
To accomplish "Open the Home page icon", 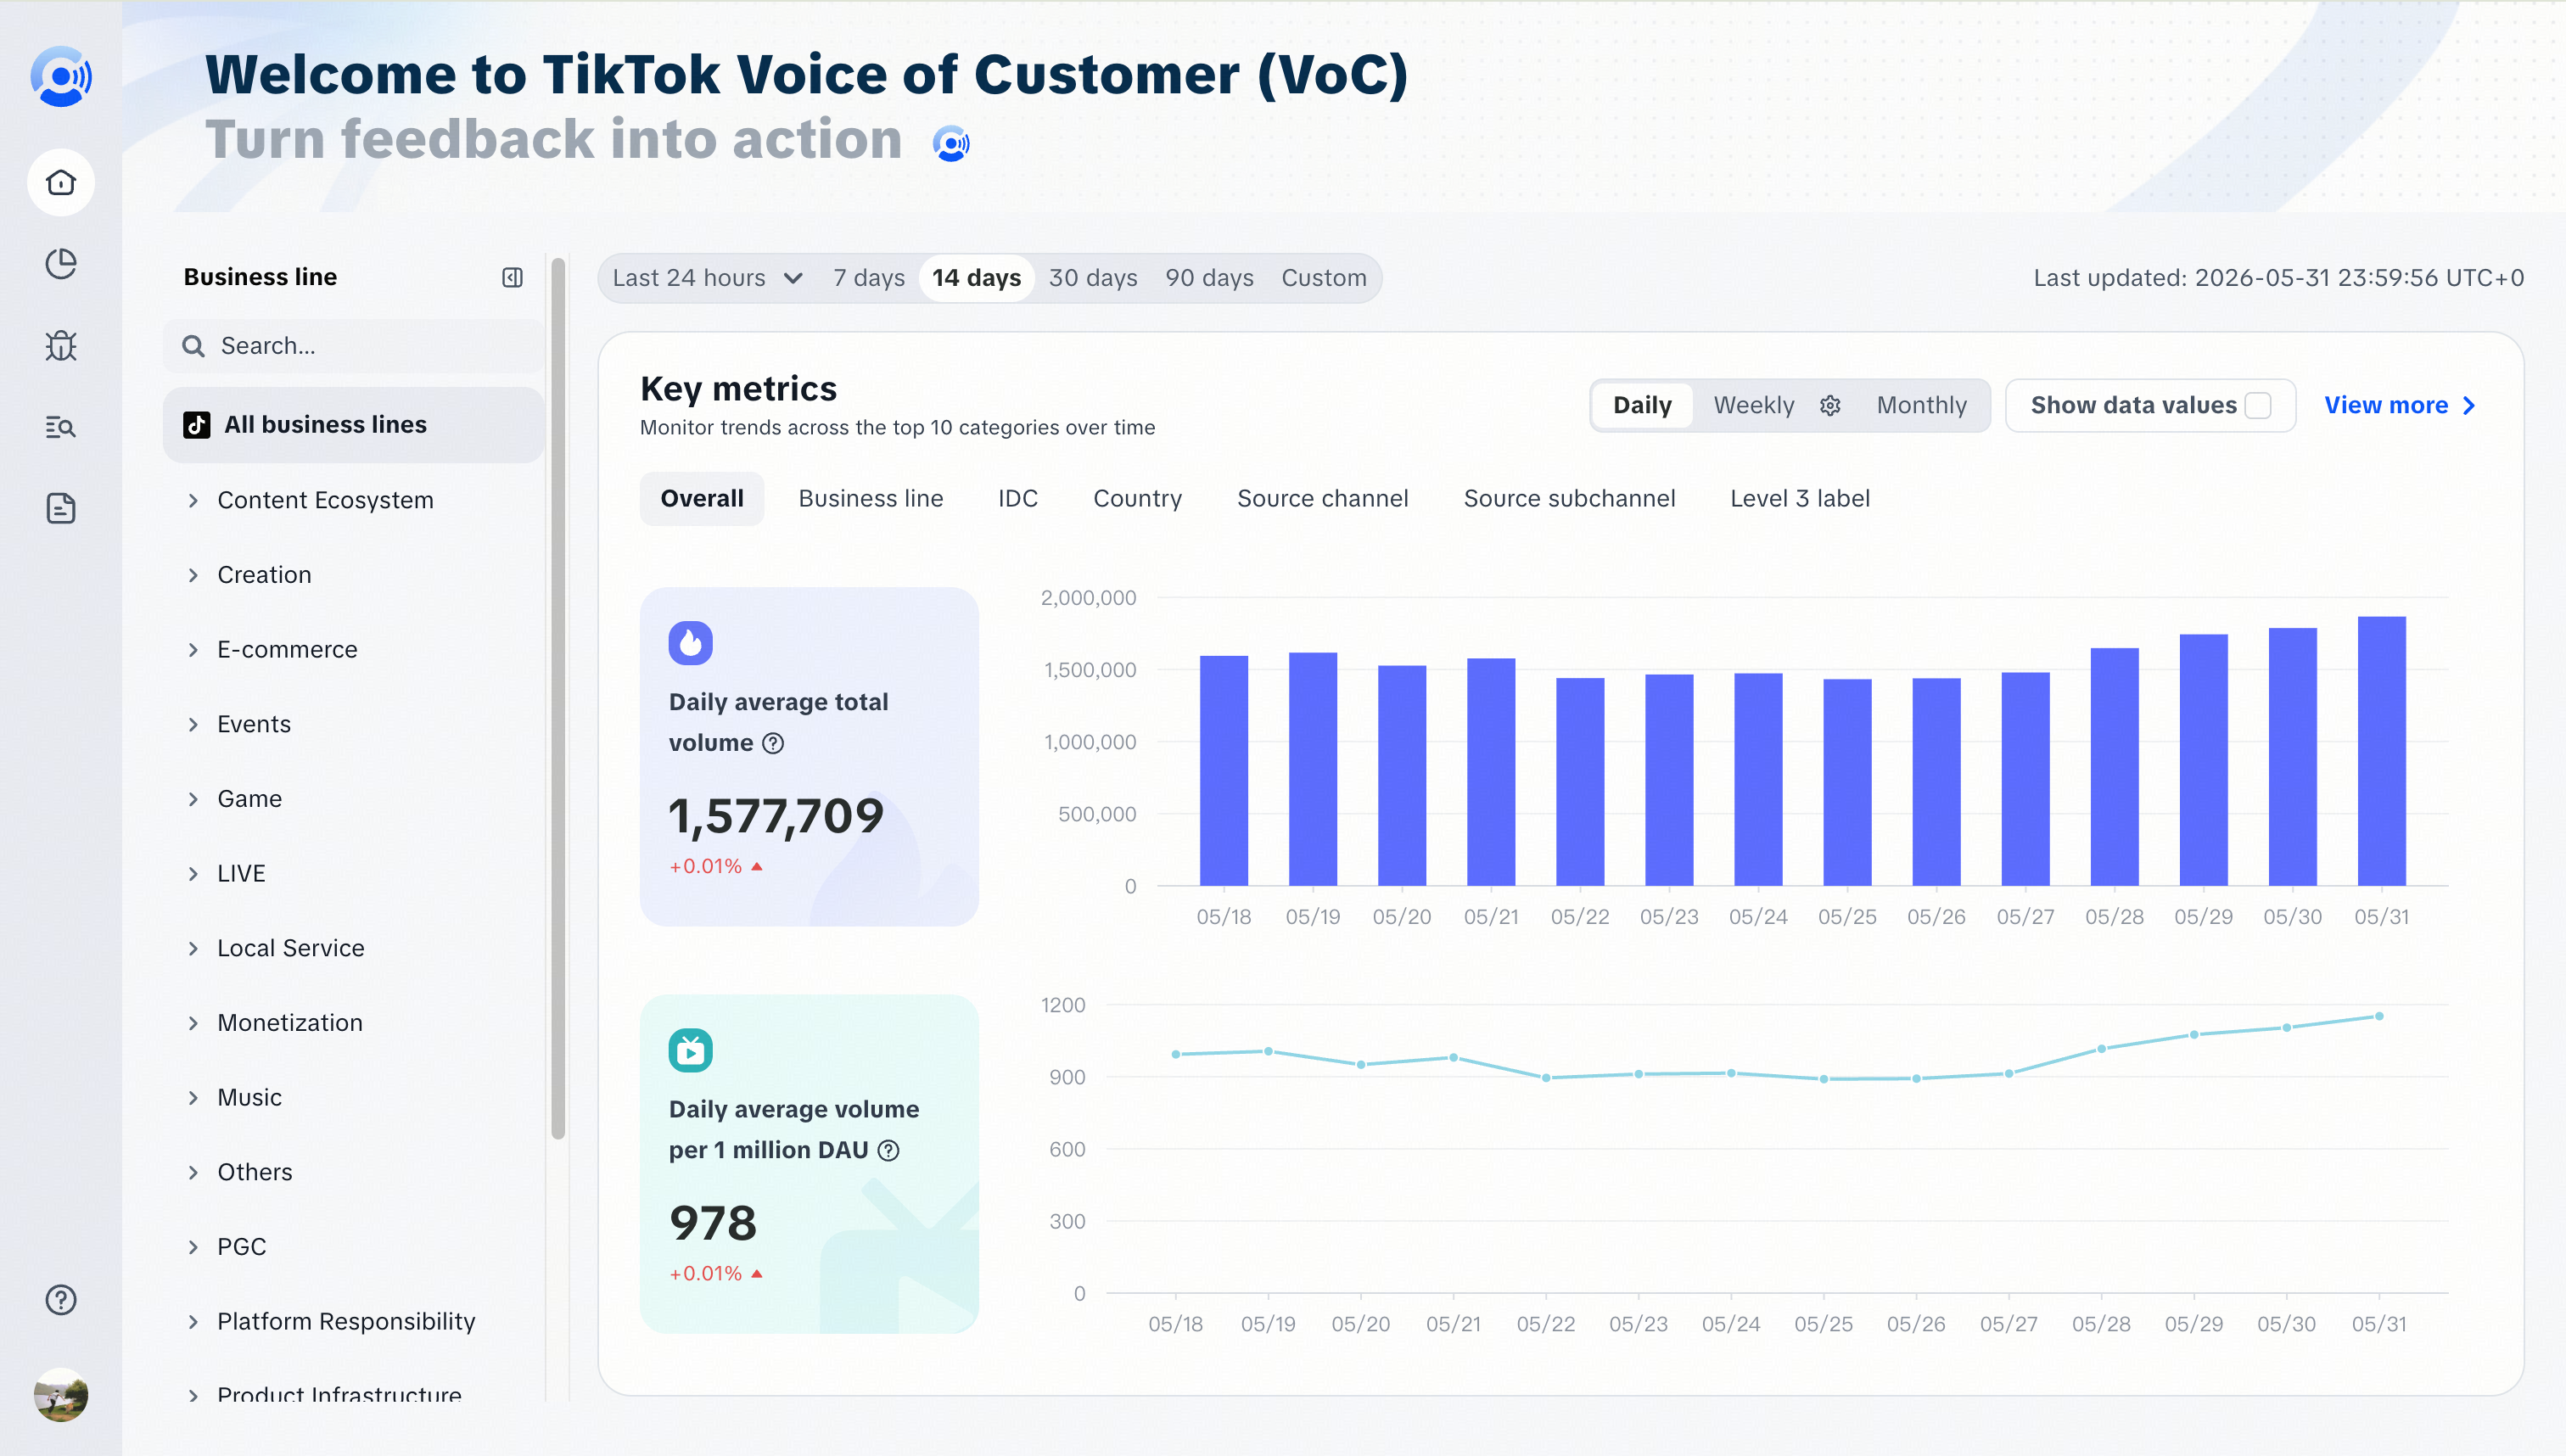I will pyautogui.click(x=61, y=182).
